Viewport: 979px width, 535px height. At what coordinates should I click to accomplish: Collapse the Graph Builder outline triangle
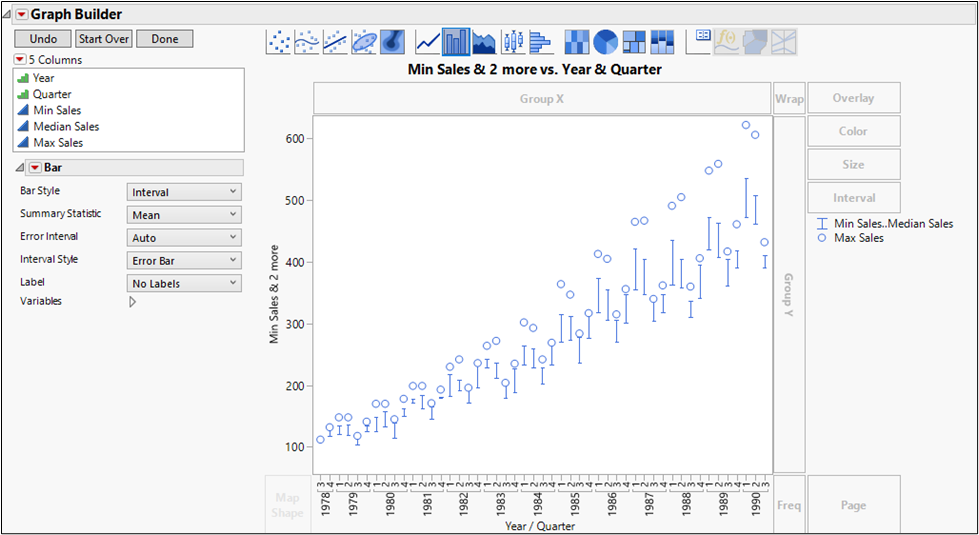tap(7, 14)
